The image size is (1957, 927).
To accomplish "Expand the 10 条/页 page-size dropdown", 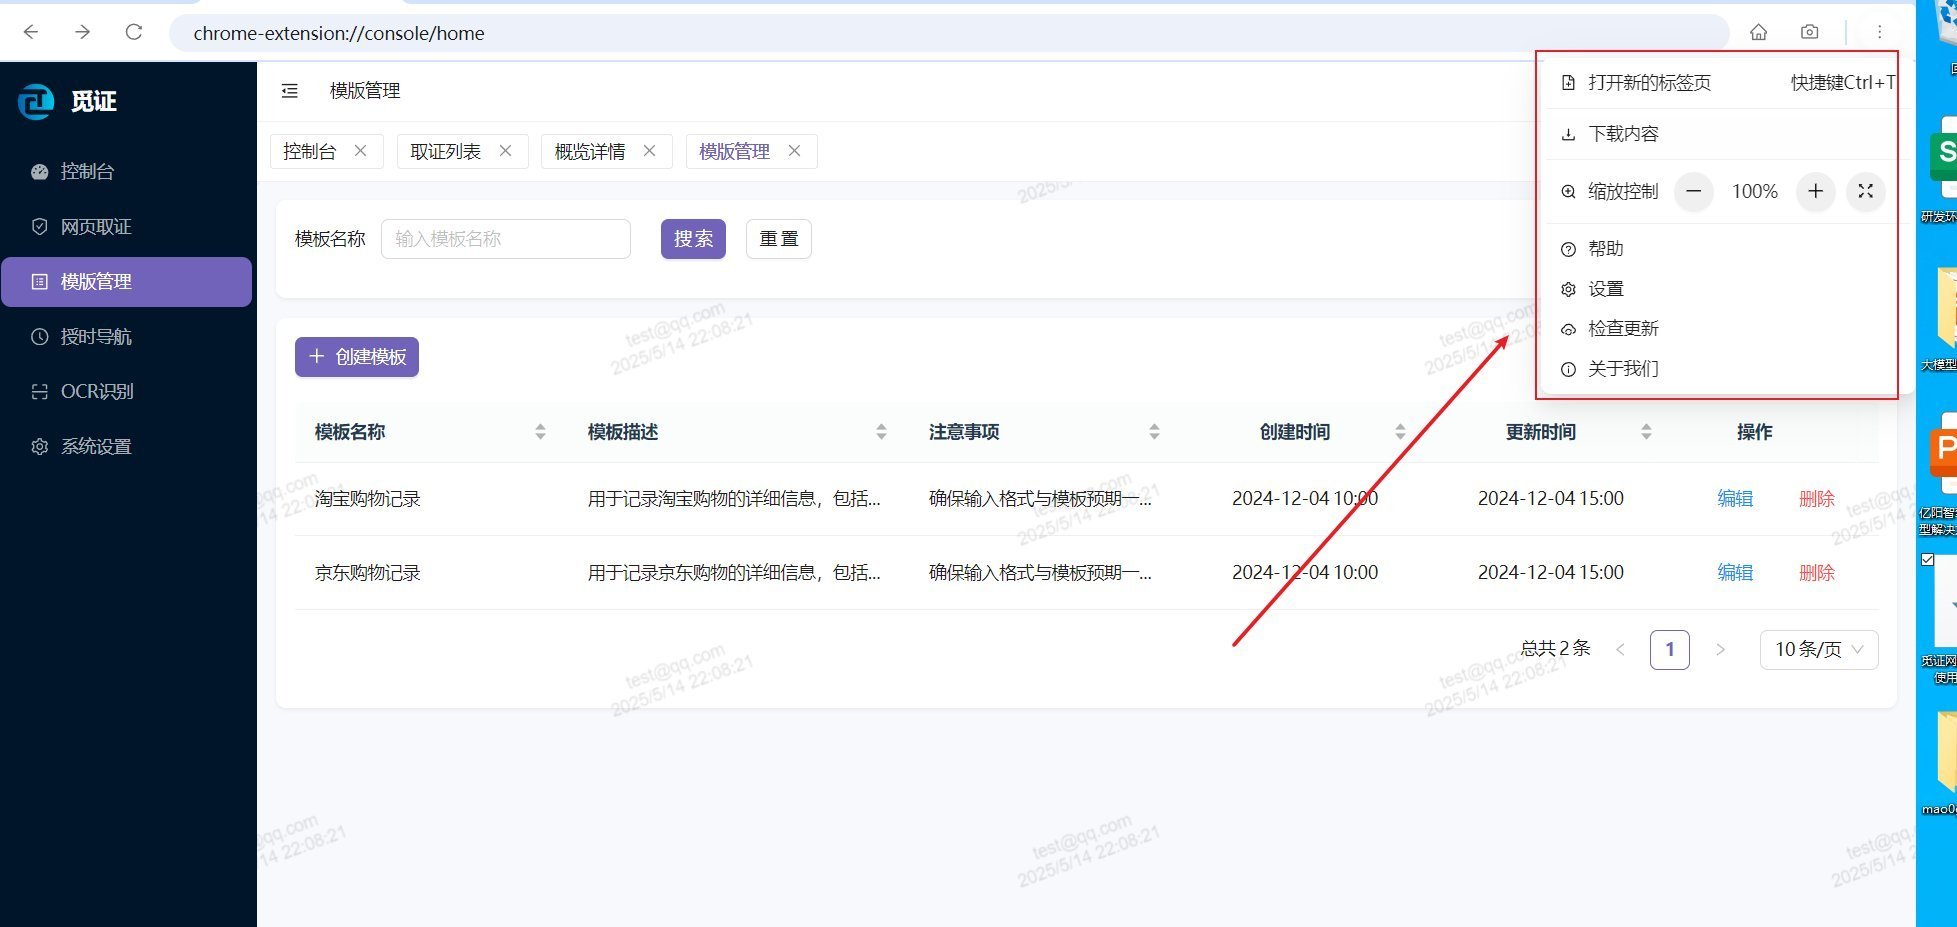I will (x=1818, y=649).
